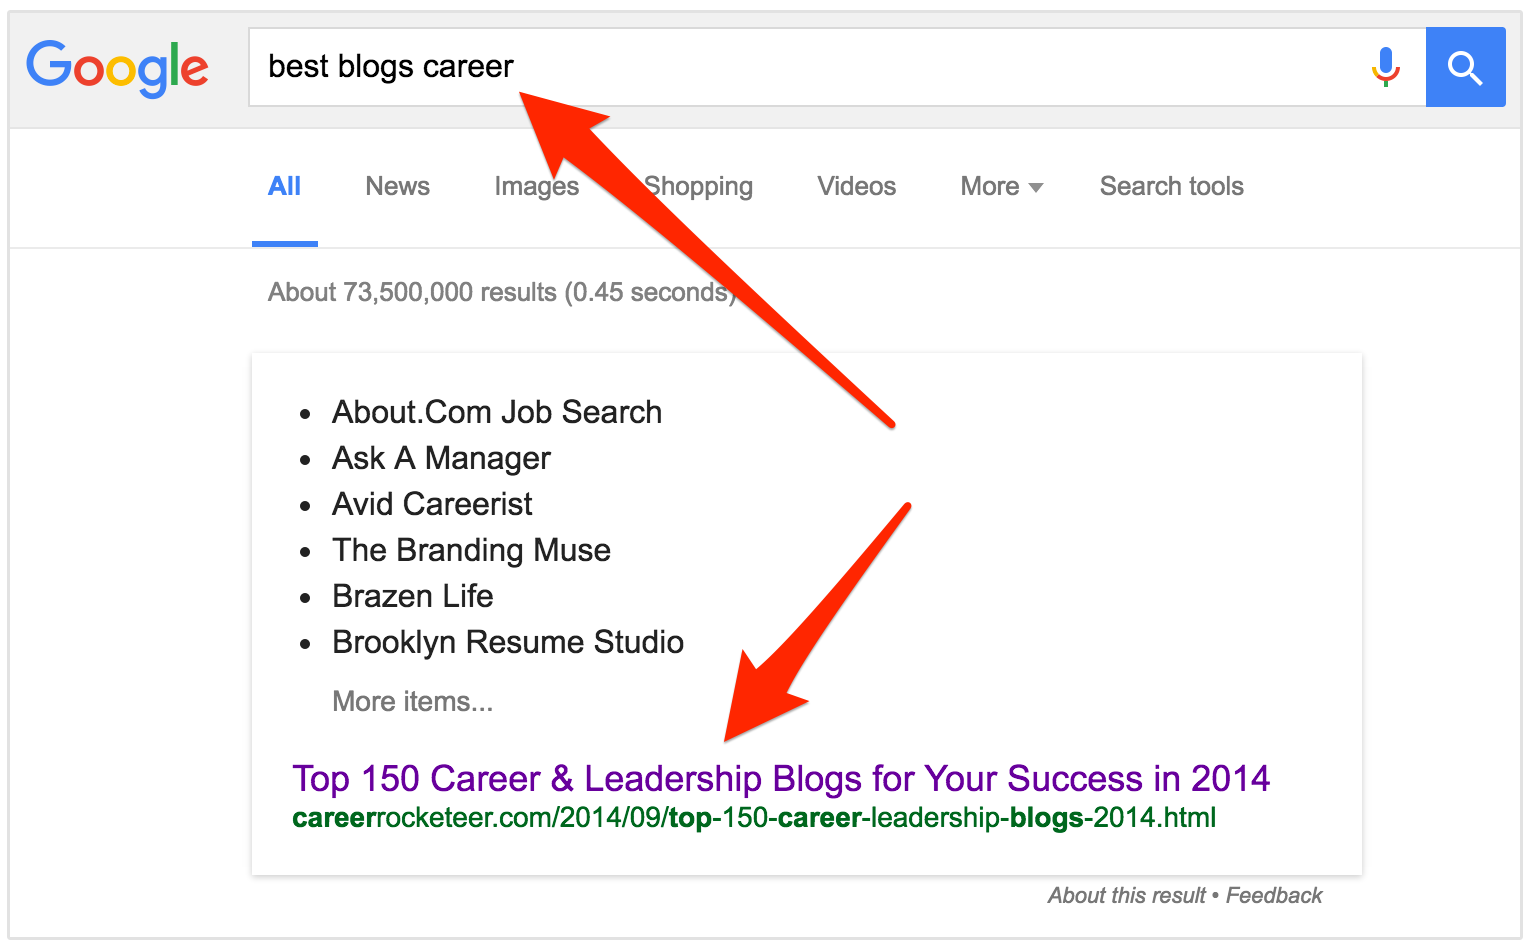Click Brooklyn Resume Studio list entry
The image size is (1530, 950).
point(508,642)
